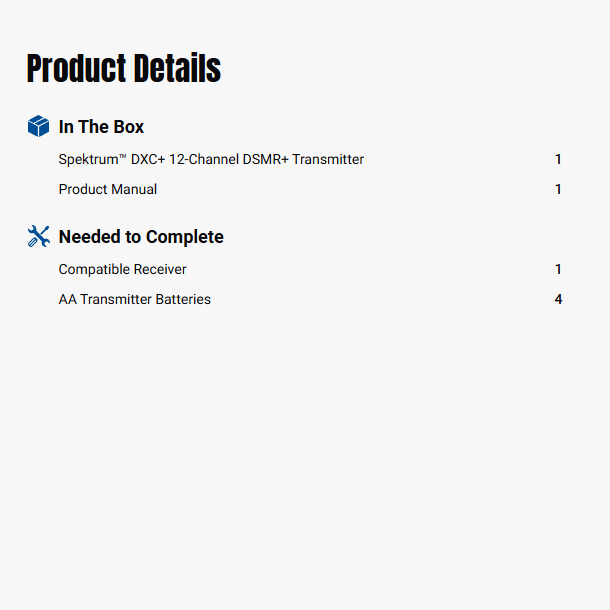Select the Needed to Complete section heading
The width and height of the screenshot is (610, 610).
pyautogui.click(x=141, y=237)
